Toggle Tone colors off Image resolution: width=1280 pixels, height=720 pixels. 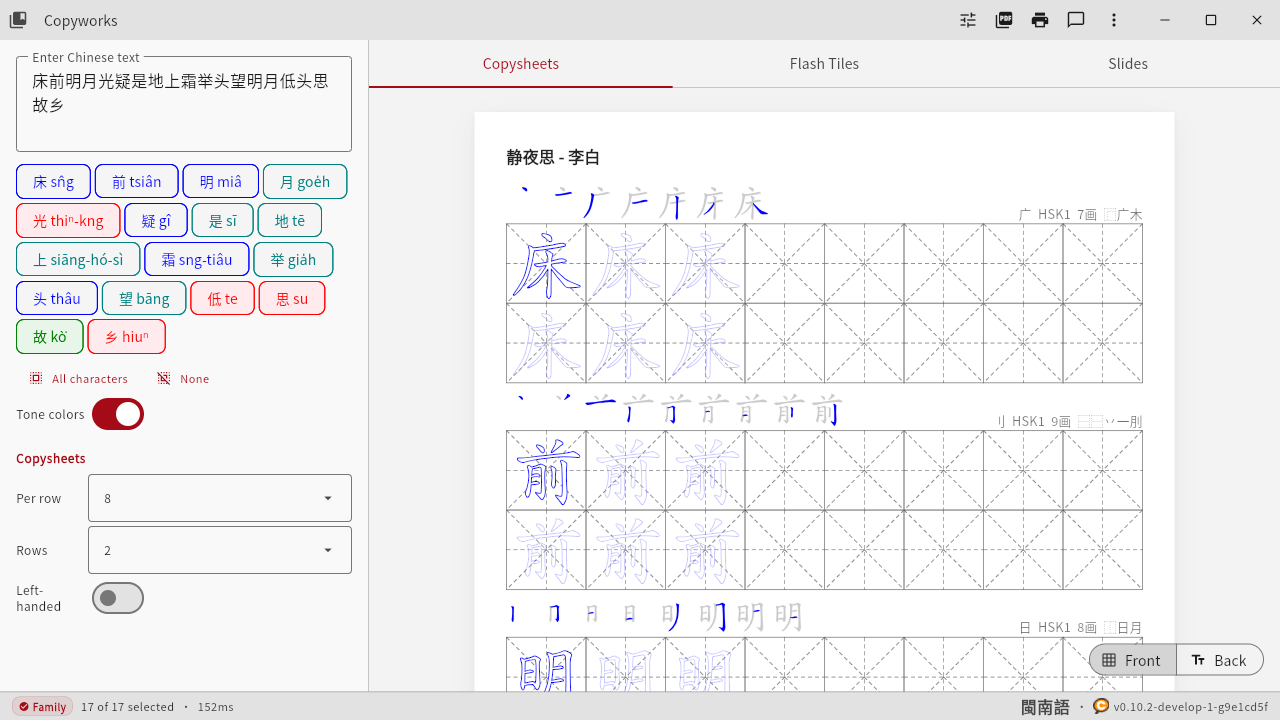[x=117, y=414]
